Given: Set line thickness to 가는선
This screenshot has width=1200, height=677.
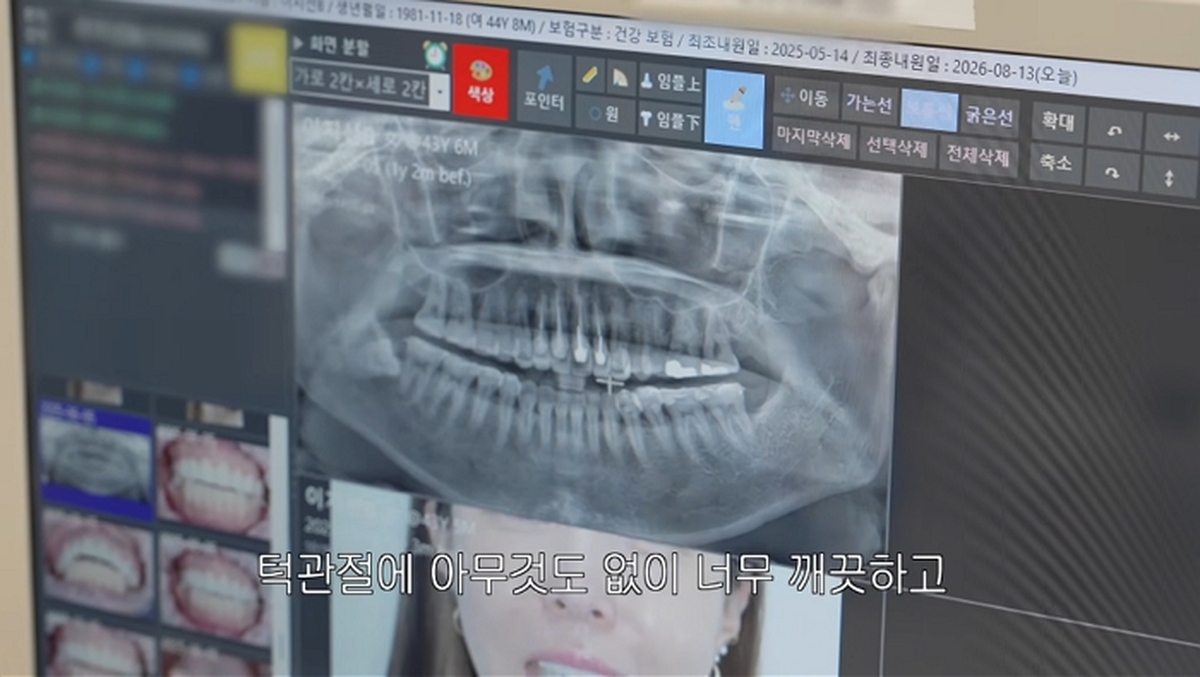Looking at the screenshot, I should click(869, 103).
